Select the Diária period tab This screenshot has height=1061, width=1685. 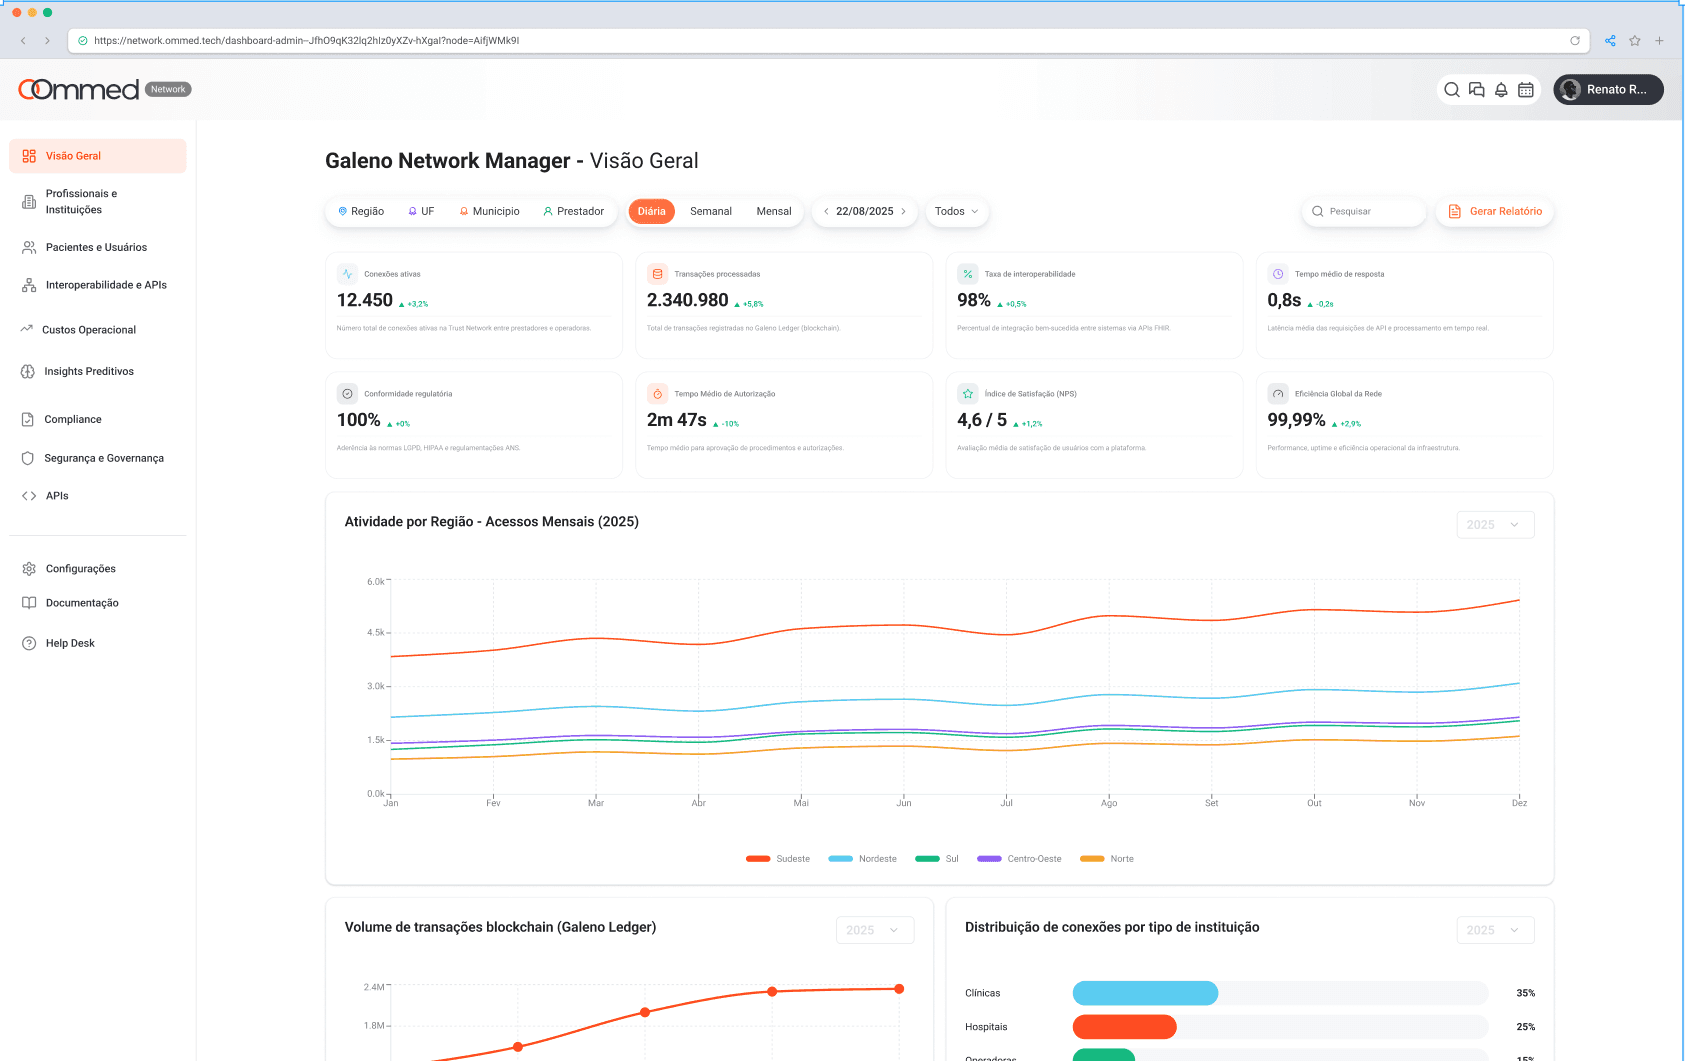pos(652,211)
